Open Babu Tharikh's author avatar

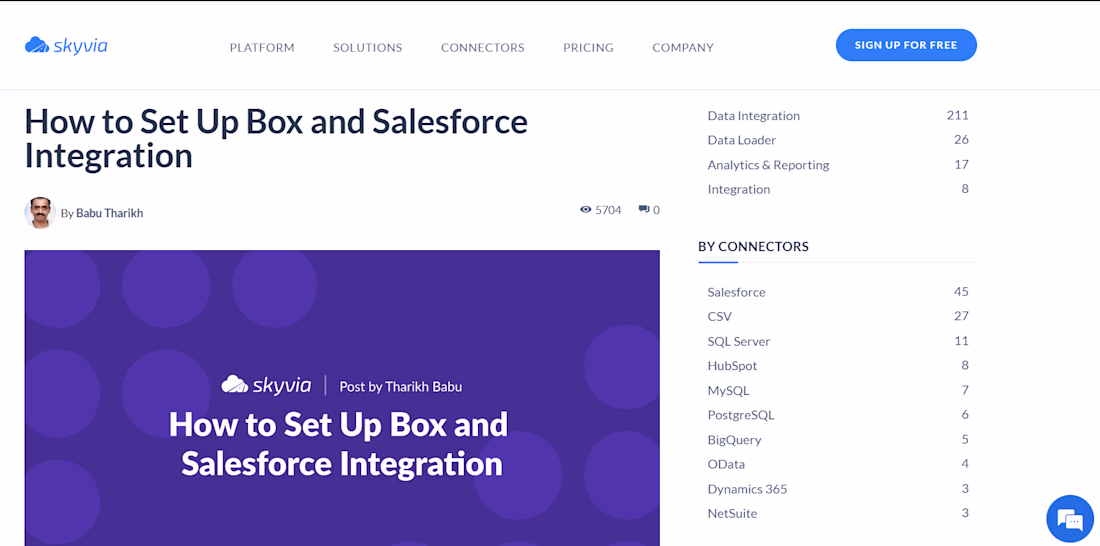tap(40, 213)
